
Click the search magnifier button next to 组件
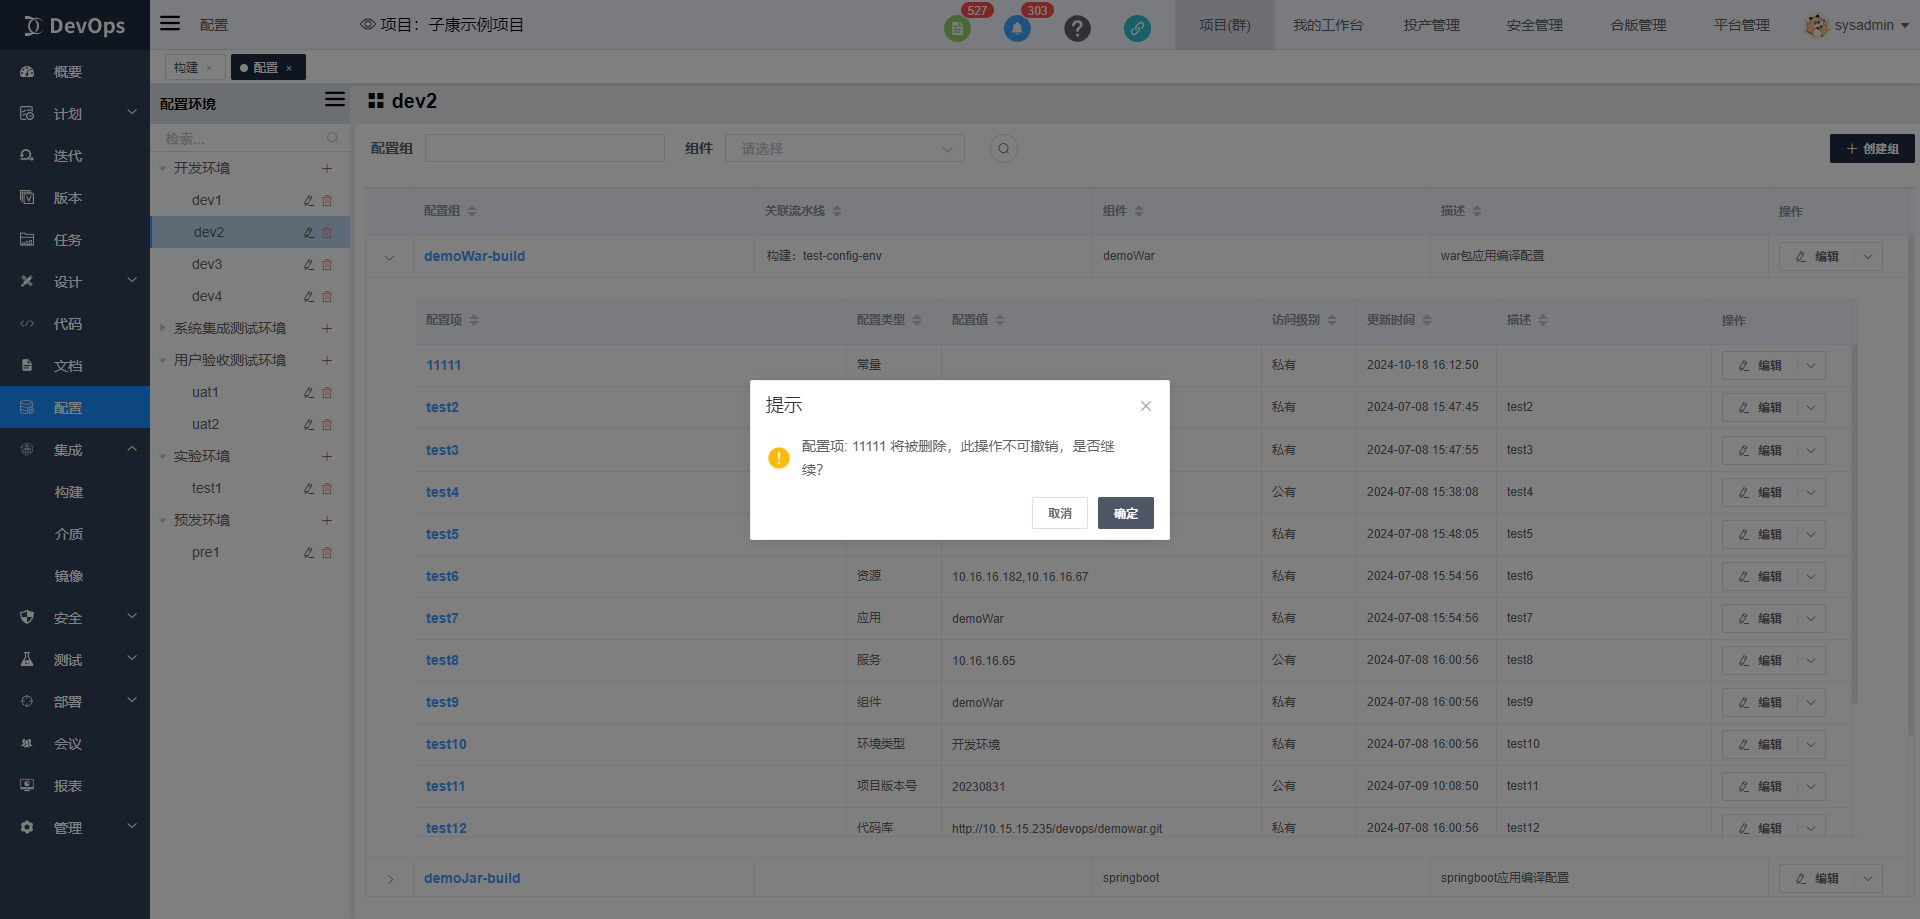[x=1003, y=149]
